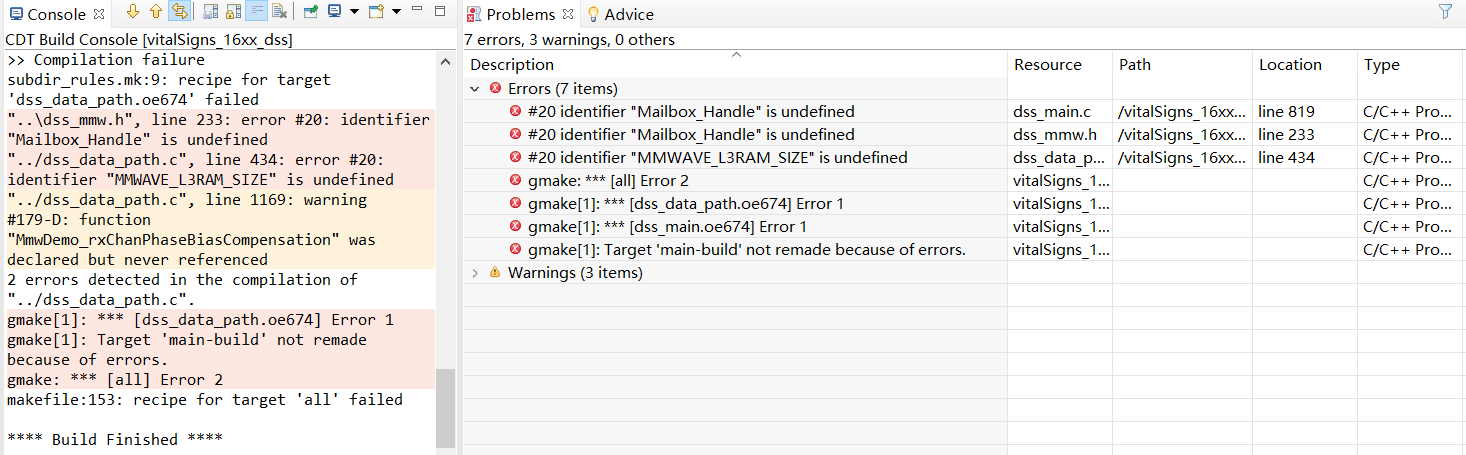Click the Open Console icon

[x=376, y=12]
